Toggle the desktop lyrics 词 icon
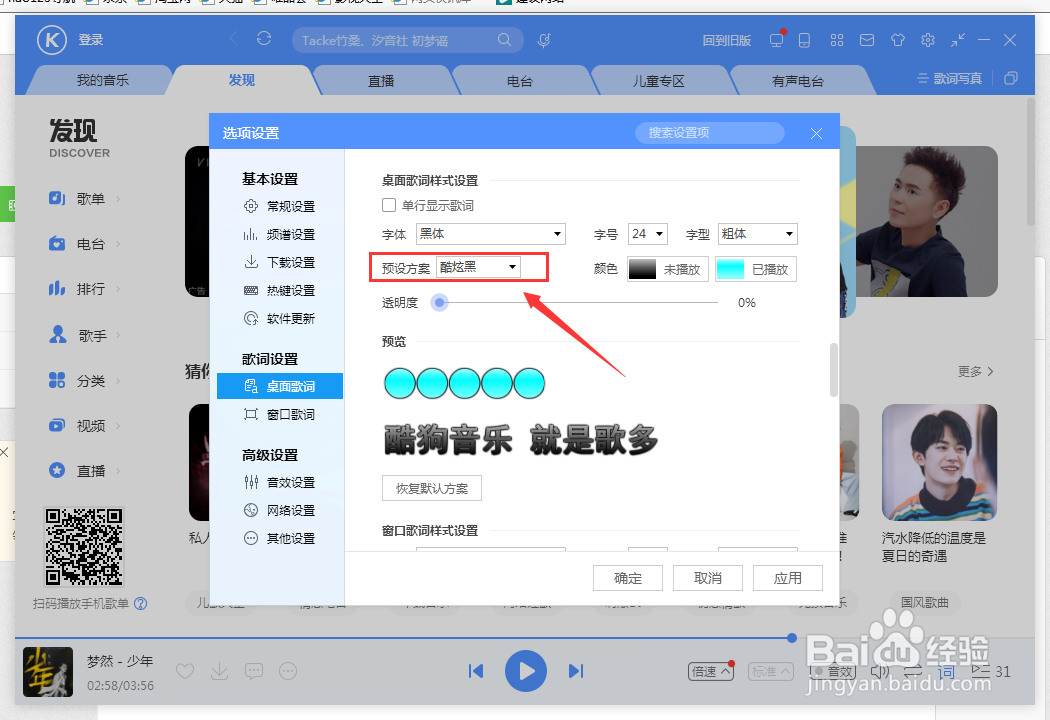1050x720 pixels. [x=946, y=671]
